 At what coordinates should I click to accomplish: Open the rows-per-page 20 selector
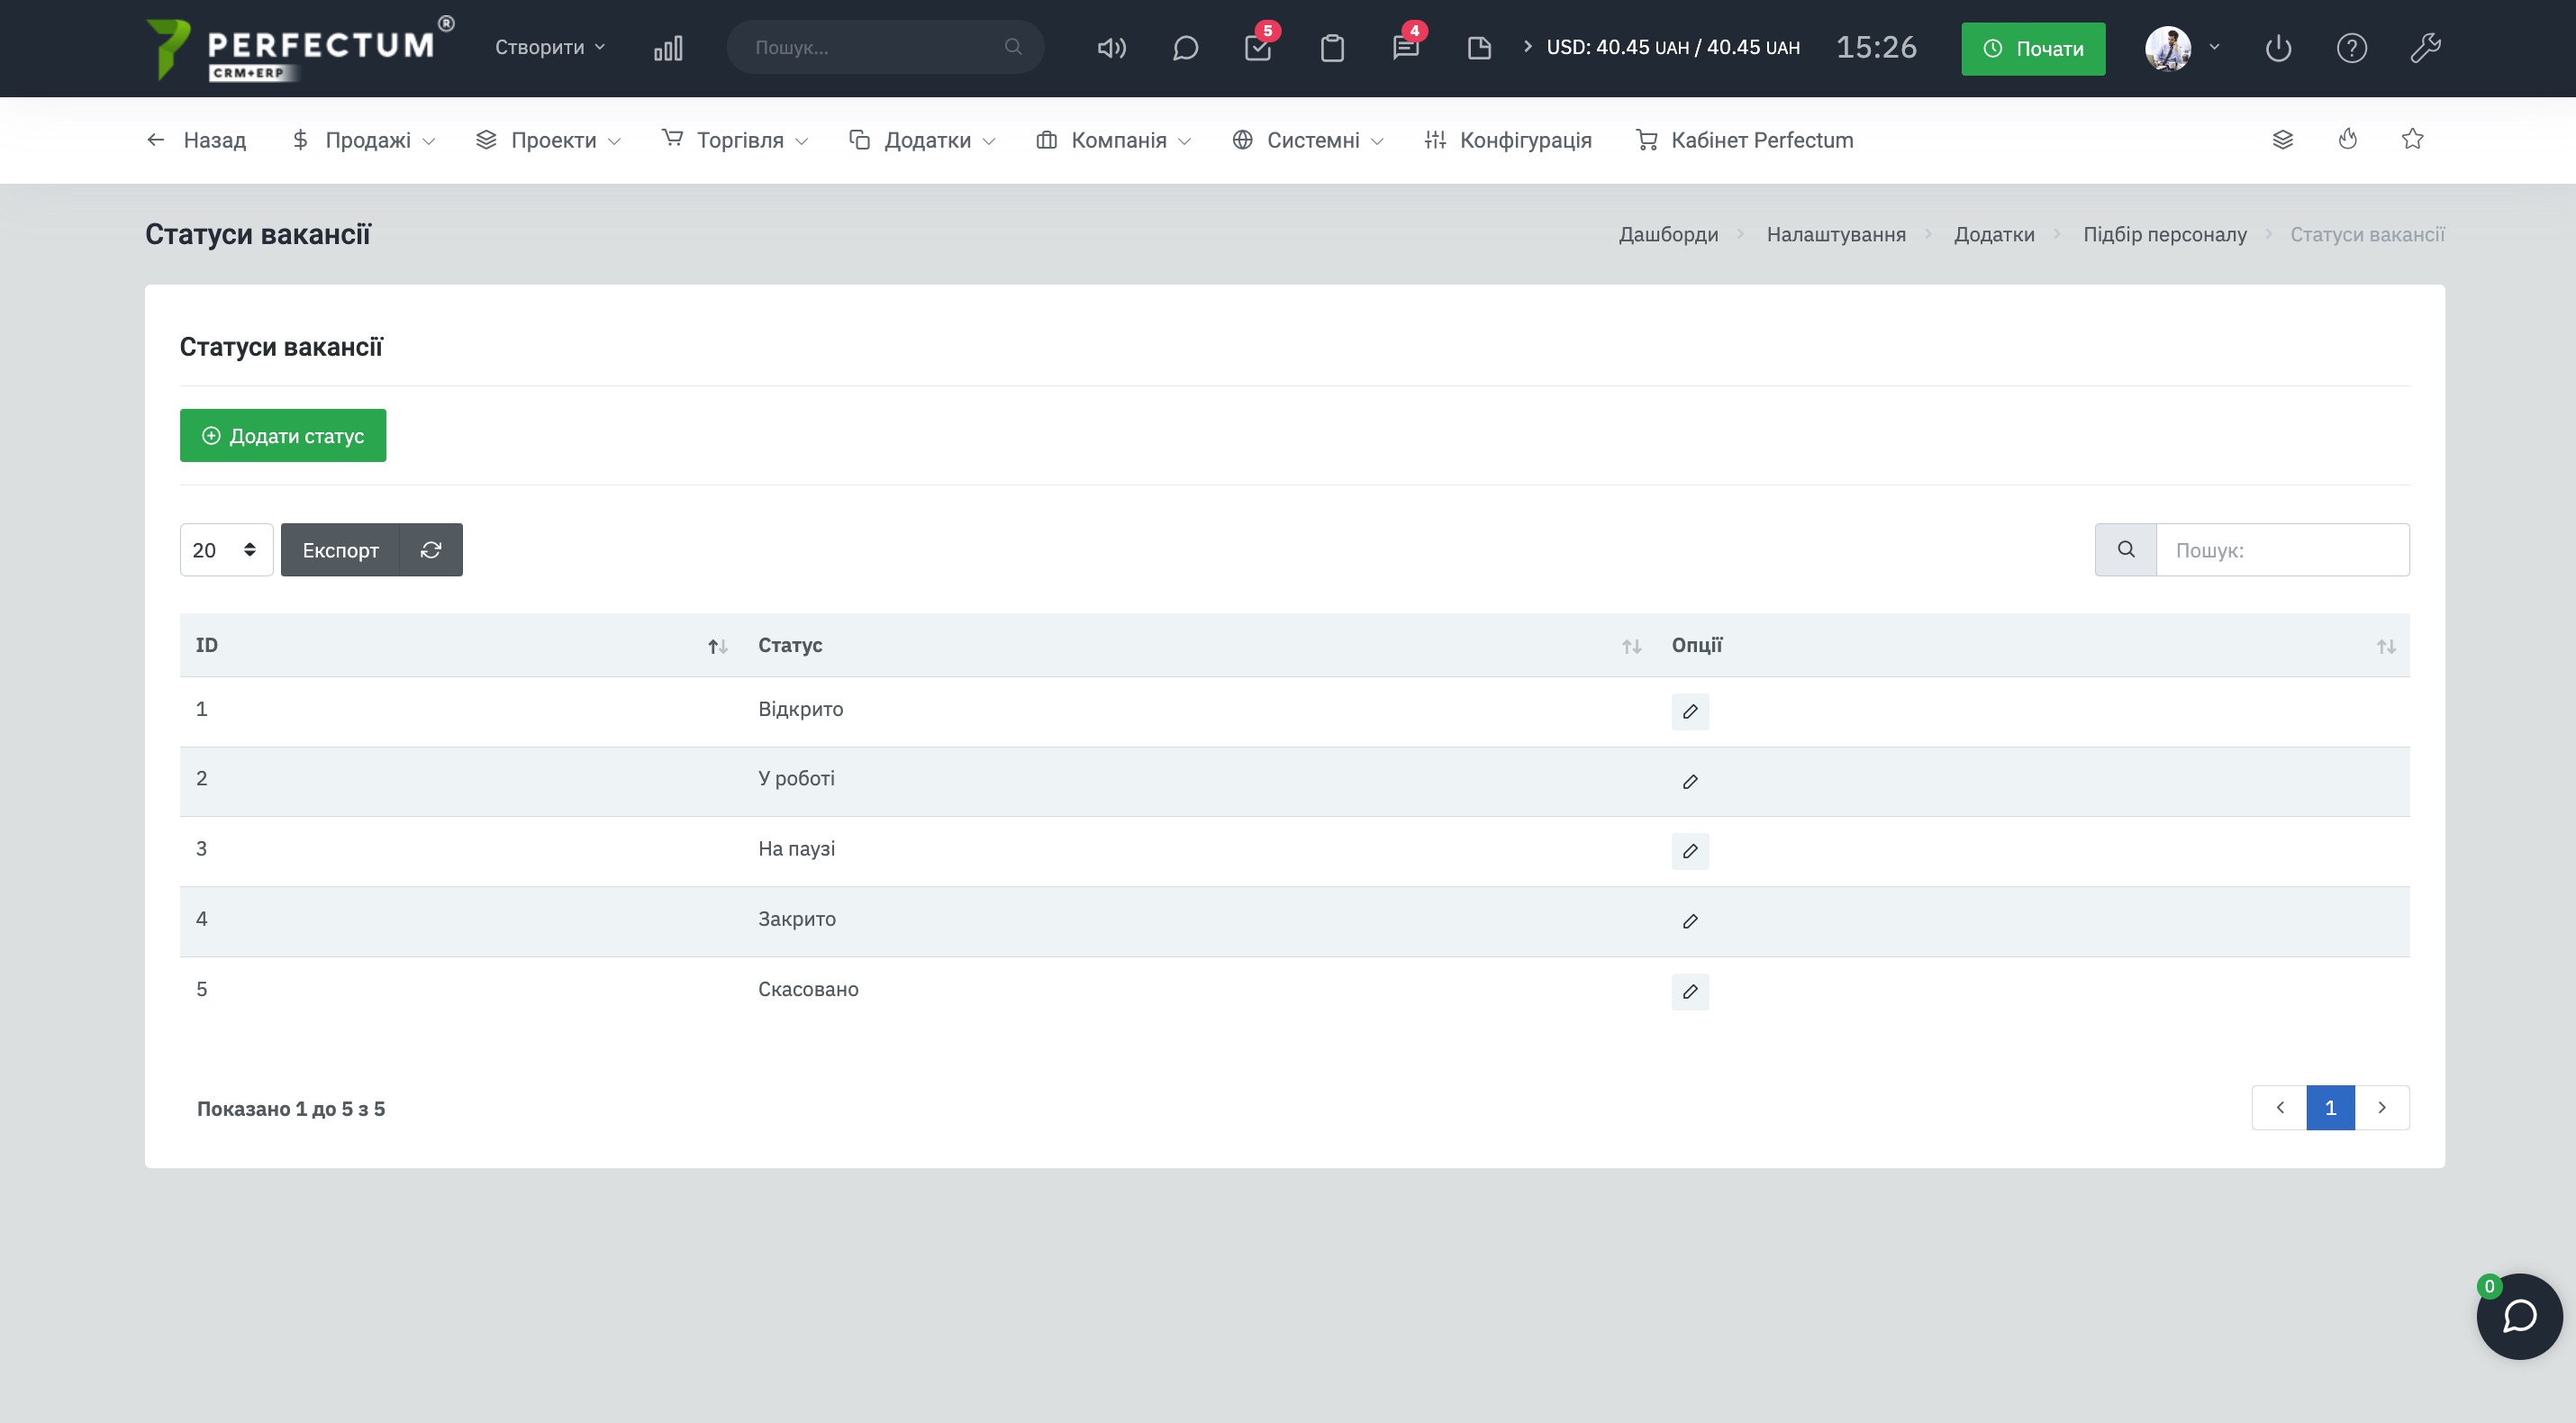tap(226, 549)
